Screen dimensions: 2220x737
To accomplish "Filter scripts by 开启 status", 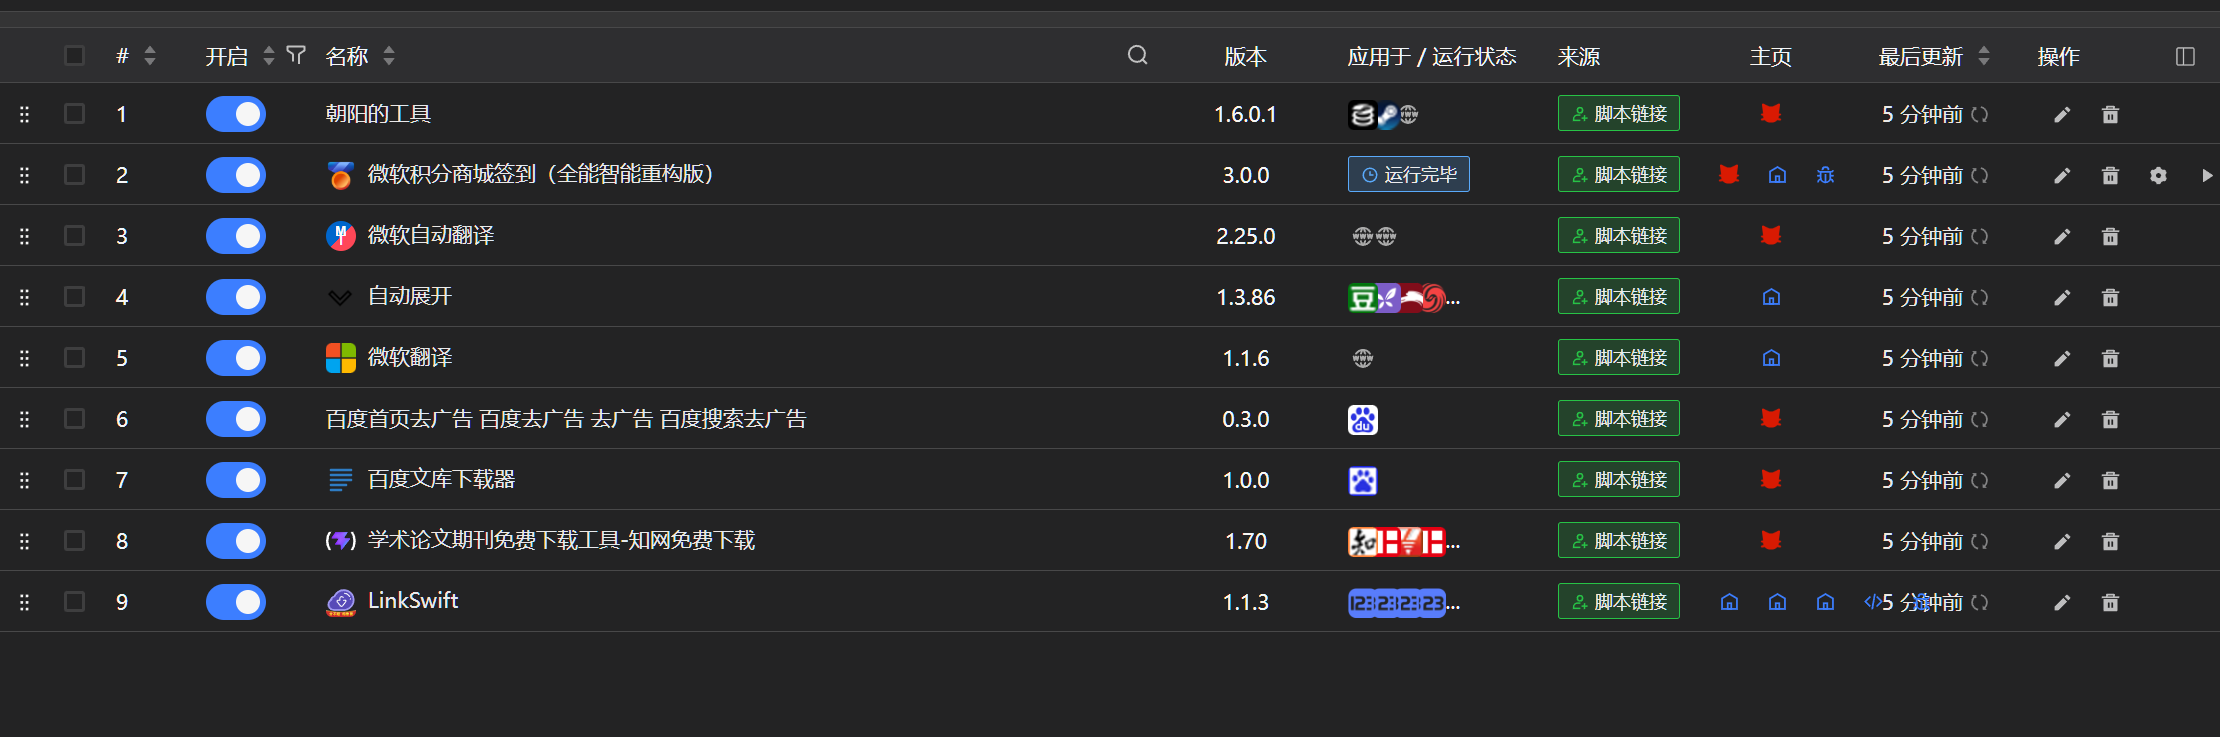I will coord(296,55).
